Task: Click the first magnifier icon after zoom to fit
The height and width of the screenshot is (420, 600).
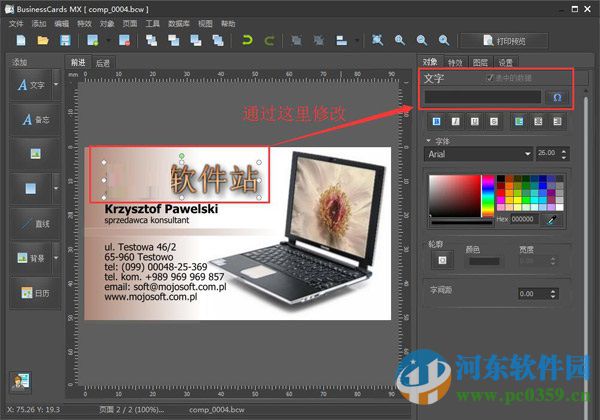Action: coord(400,40)
